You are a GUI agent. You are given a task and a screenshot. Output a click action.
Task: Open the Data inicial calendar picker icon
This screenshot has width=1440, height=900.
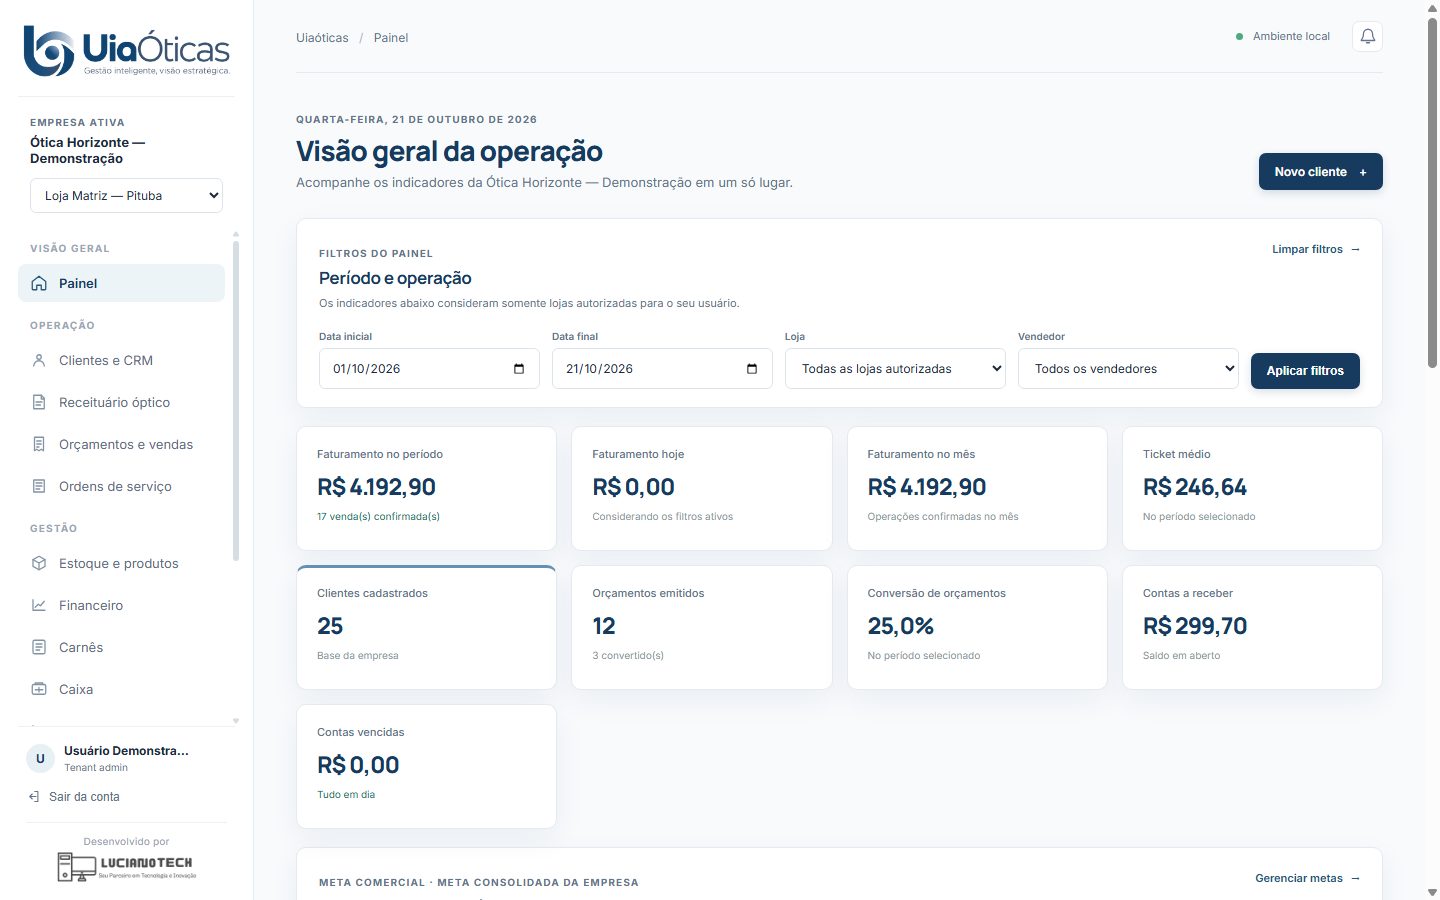[x=519, y=369]
